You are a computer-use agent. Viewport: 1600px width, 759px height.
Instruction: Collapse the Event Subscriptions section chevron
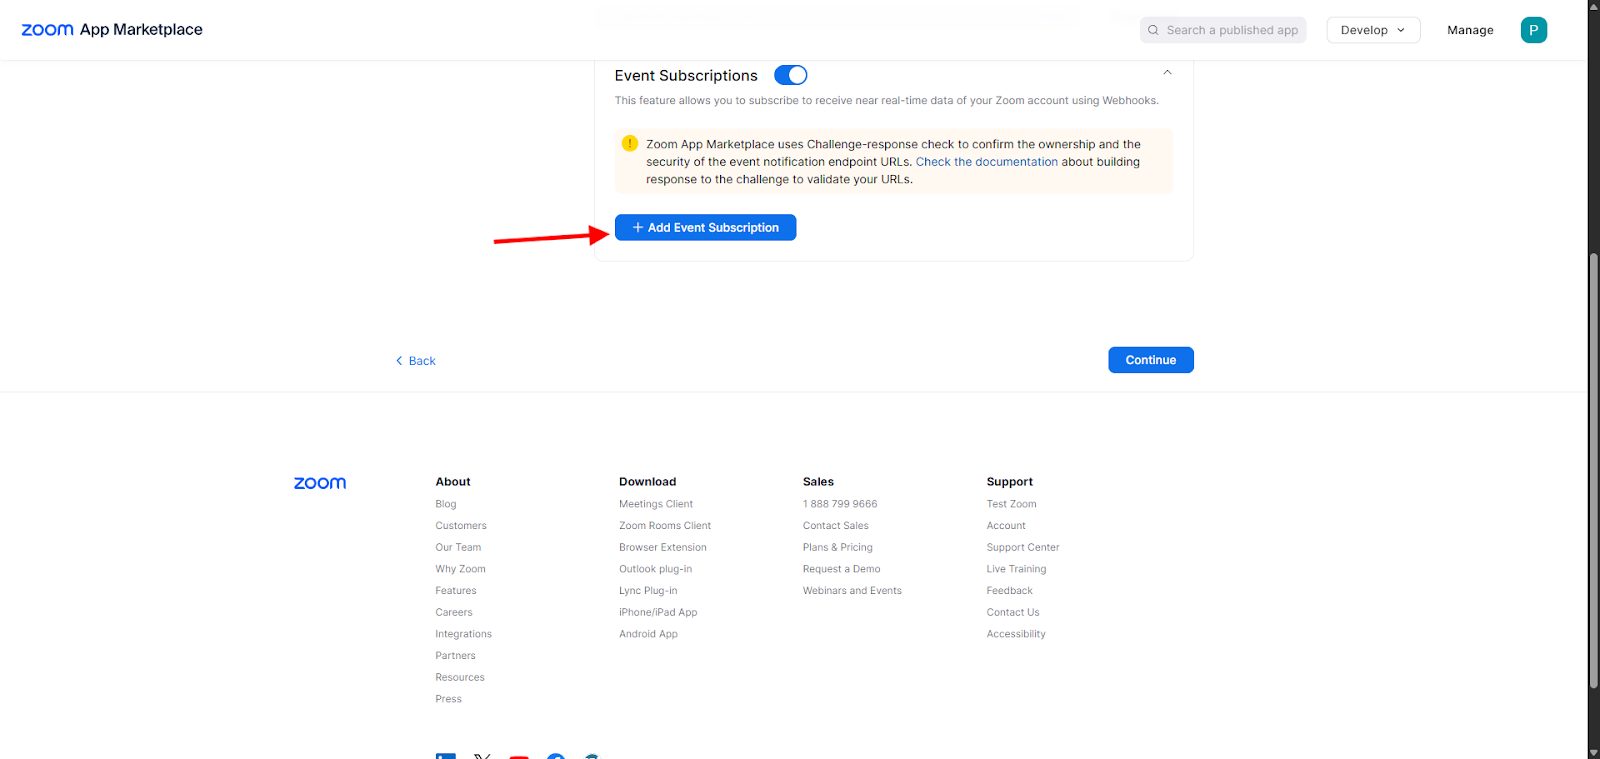click(x=1167, y=73)
